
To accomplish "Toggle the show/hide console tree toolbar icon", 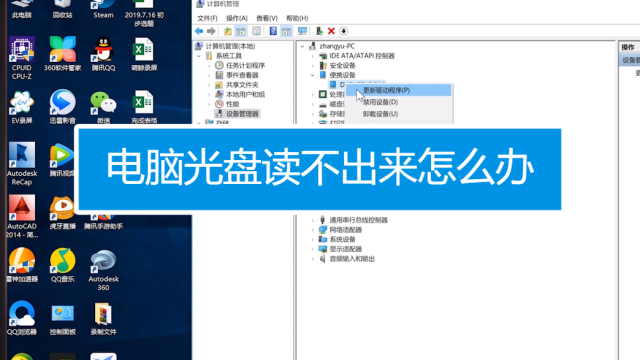I will coord(241,31).
